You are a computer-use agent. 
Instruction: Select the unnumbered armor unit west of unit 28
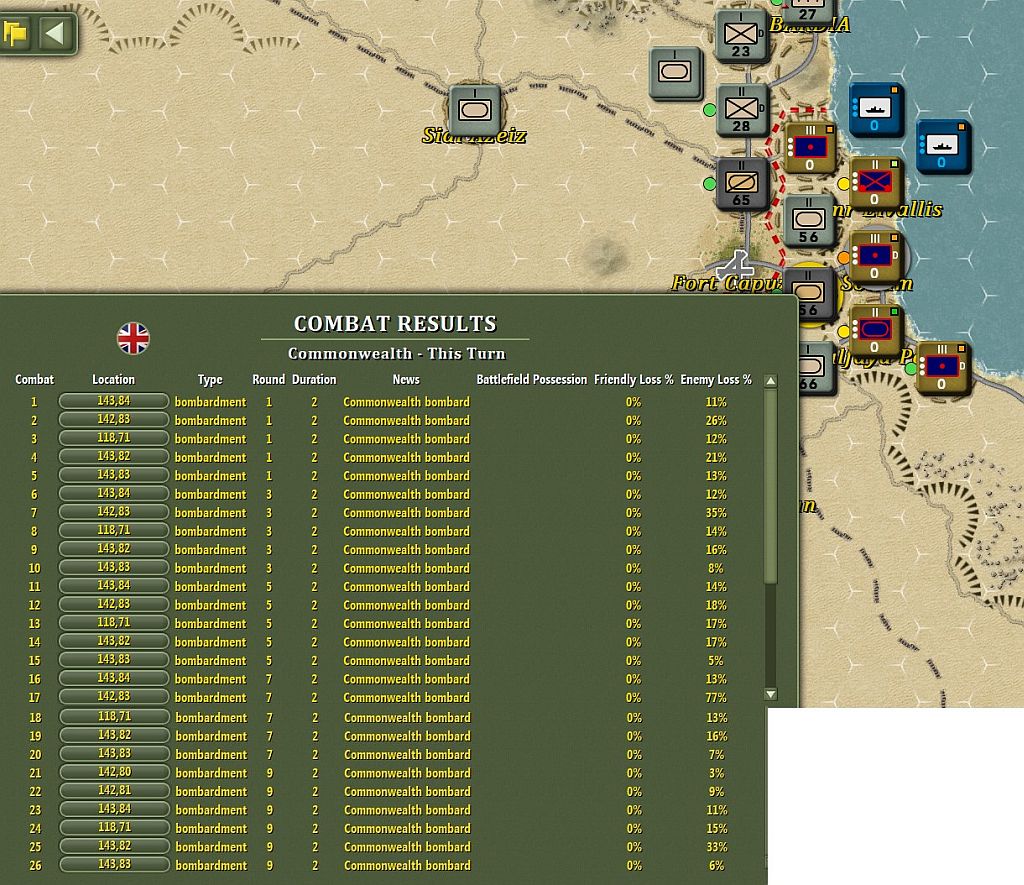point(675,72)
